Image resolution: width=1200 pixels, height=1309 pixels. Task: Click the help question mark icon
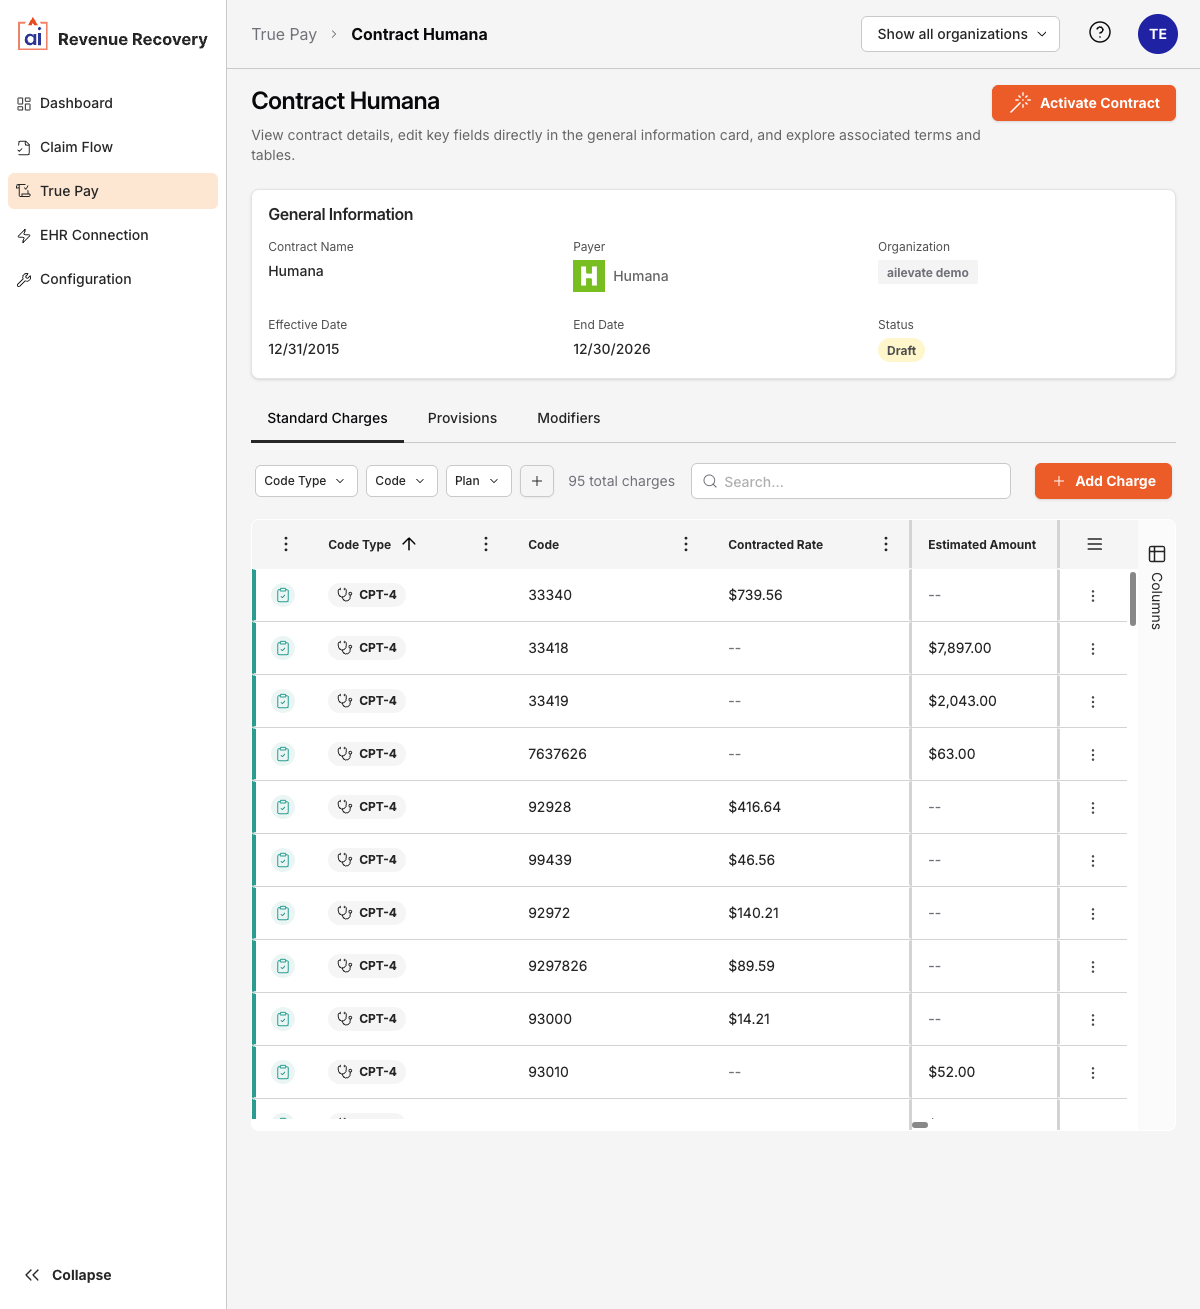click(x=1099, y=33)
